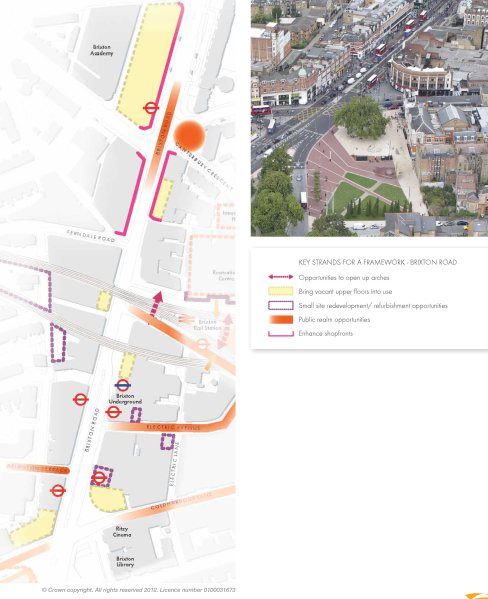488x599 pixels.
Task: Click the 'Brixton Library' label
Action: 125,561
